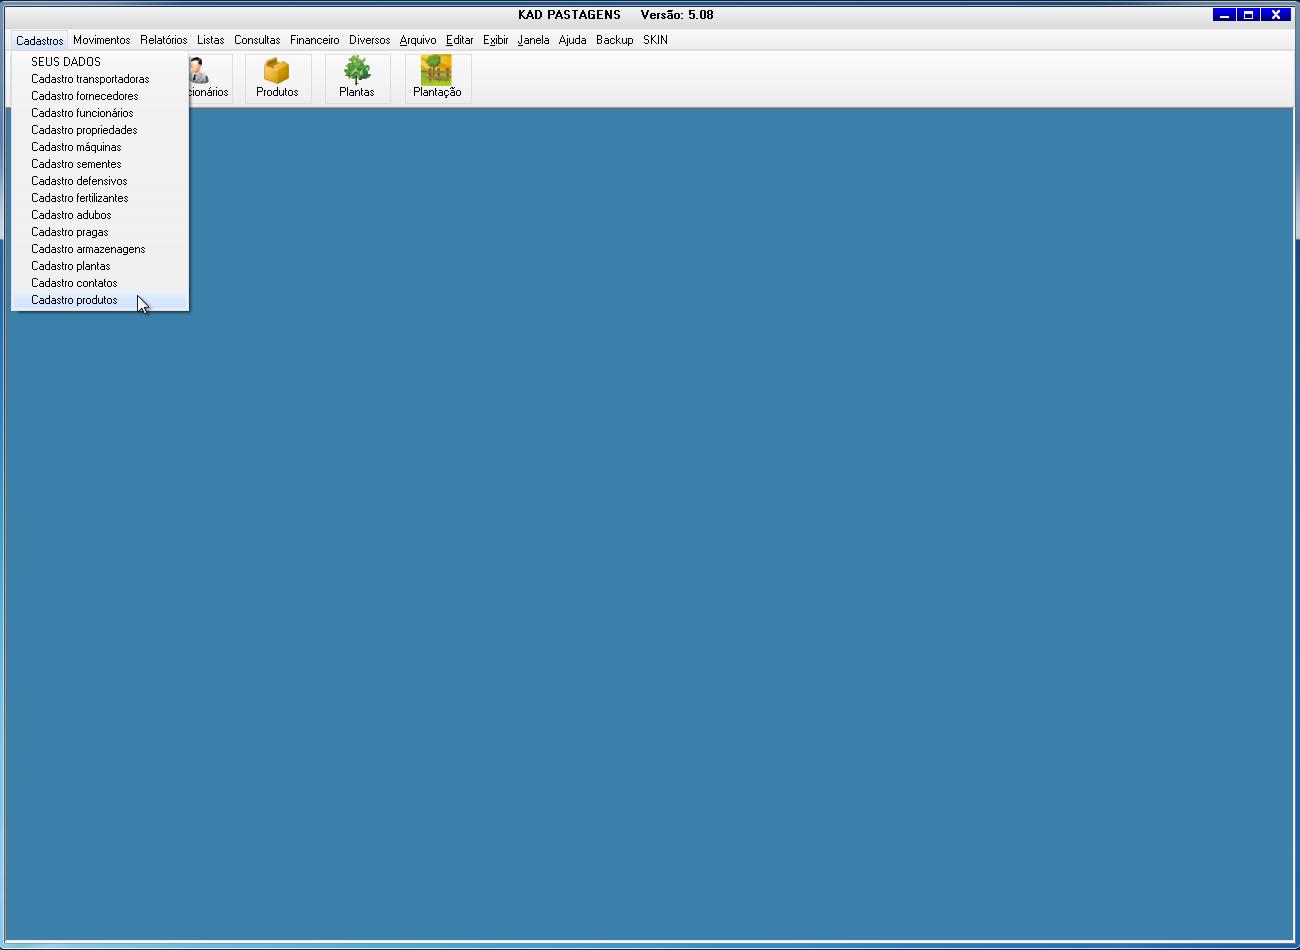
Task: Choose Cadastro sementes
Action: [100, 164]
